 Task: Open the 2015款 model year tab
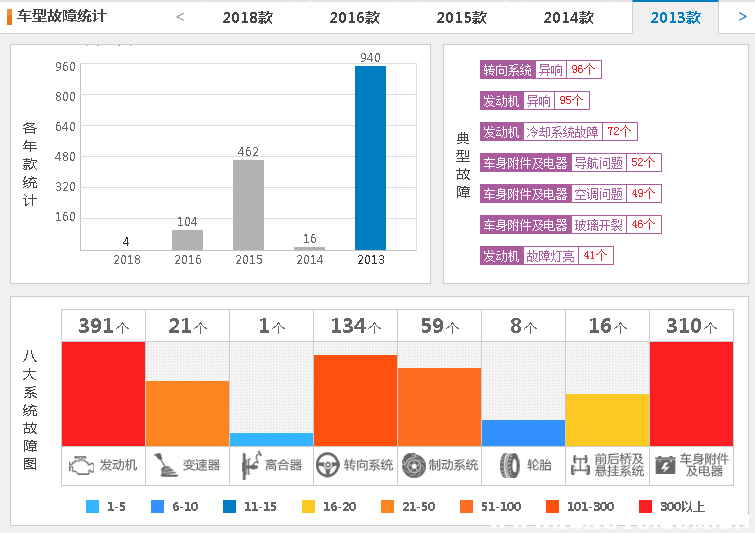tap(461, 18)
